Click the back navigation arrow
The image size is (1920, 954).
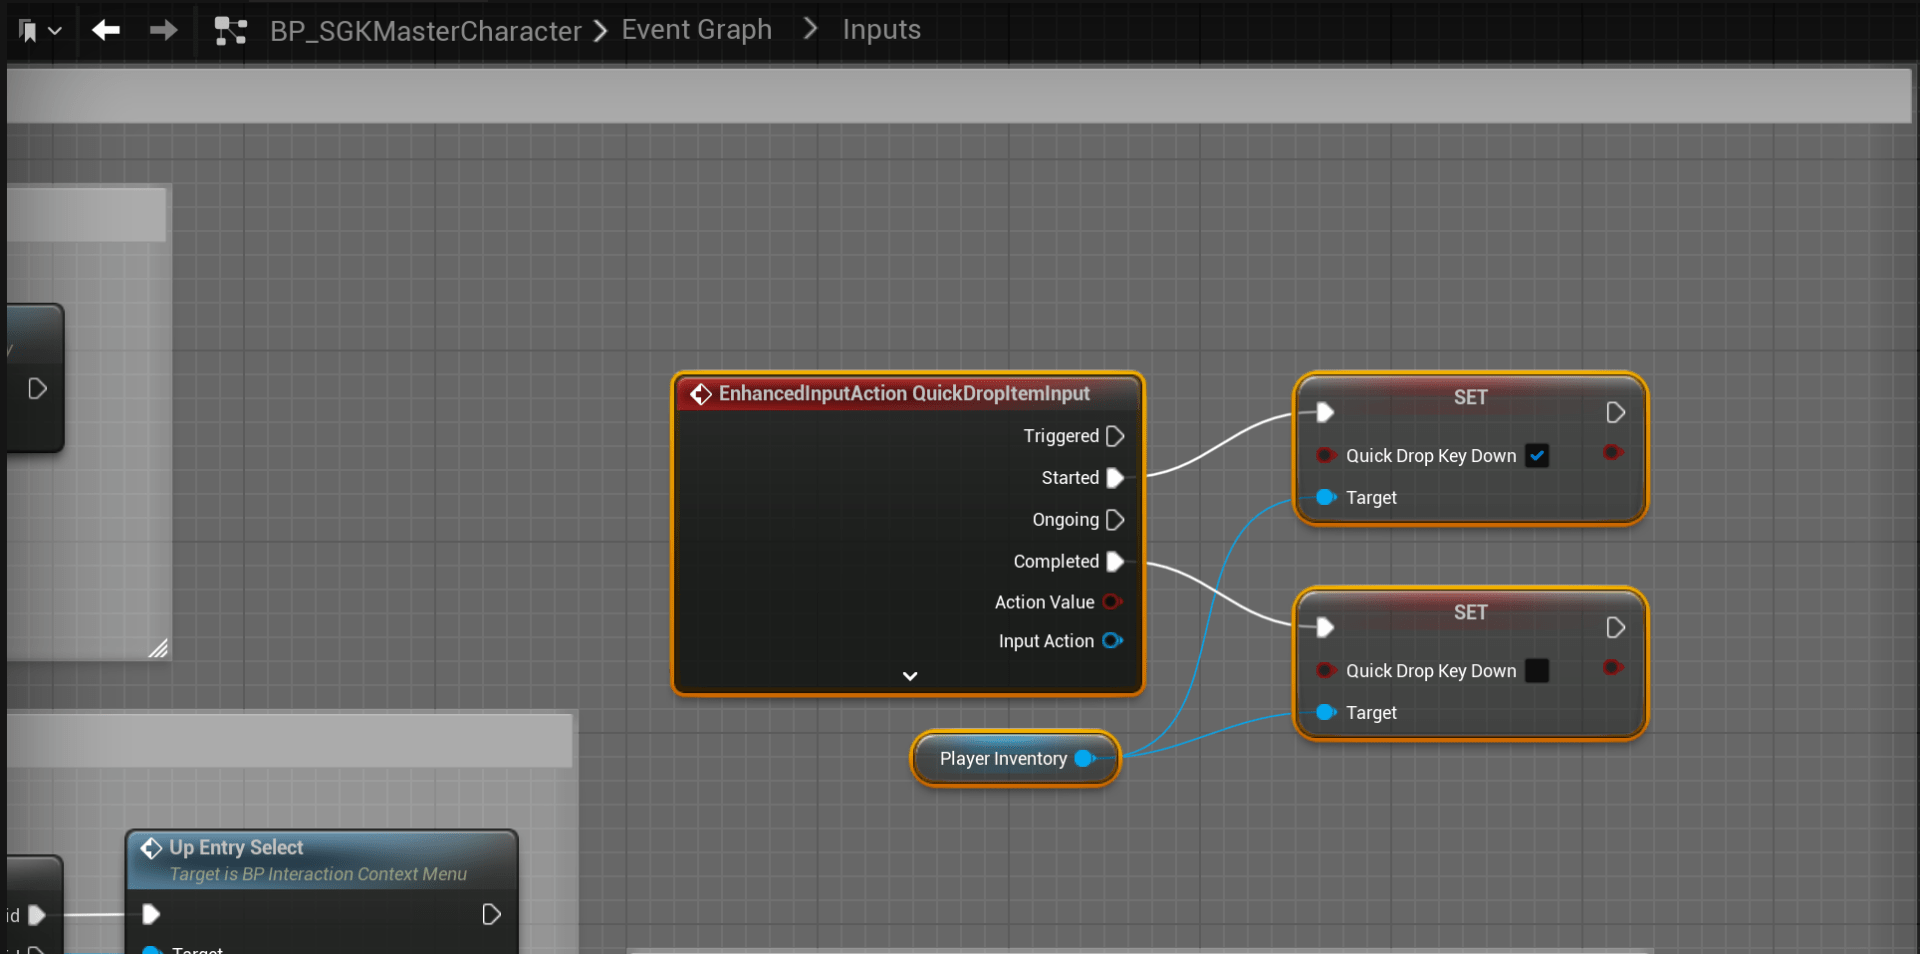(106, 30)
